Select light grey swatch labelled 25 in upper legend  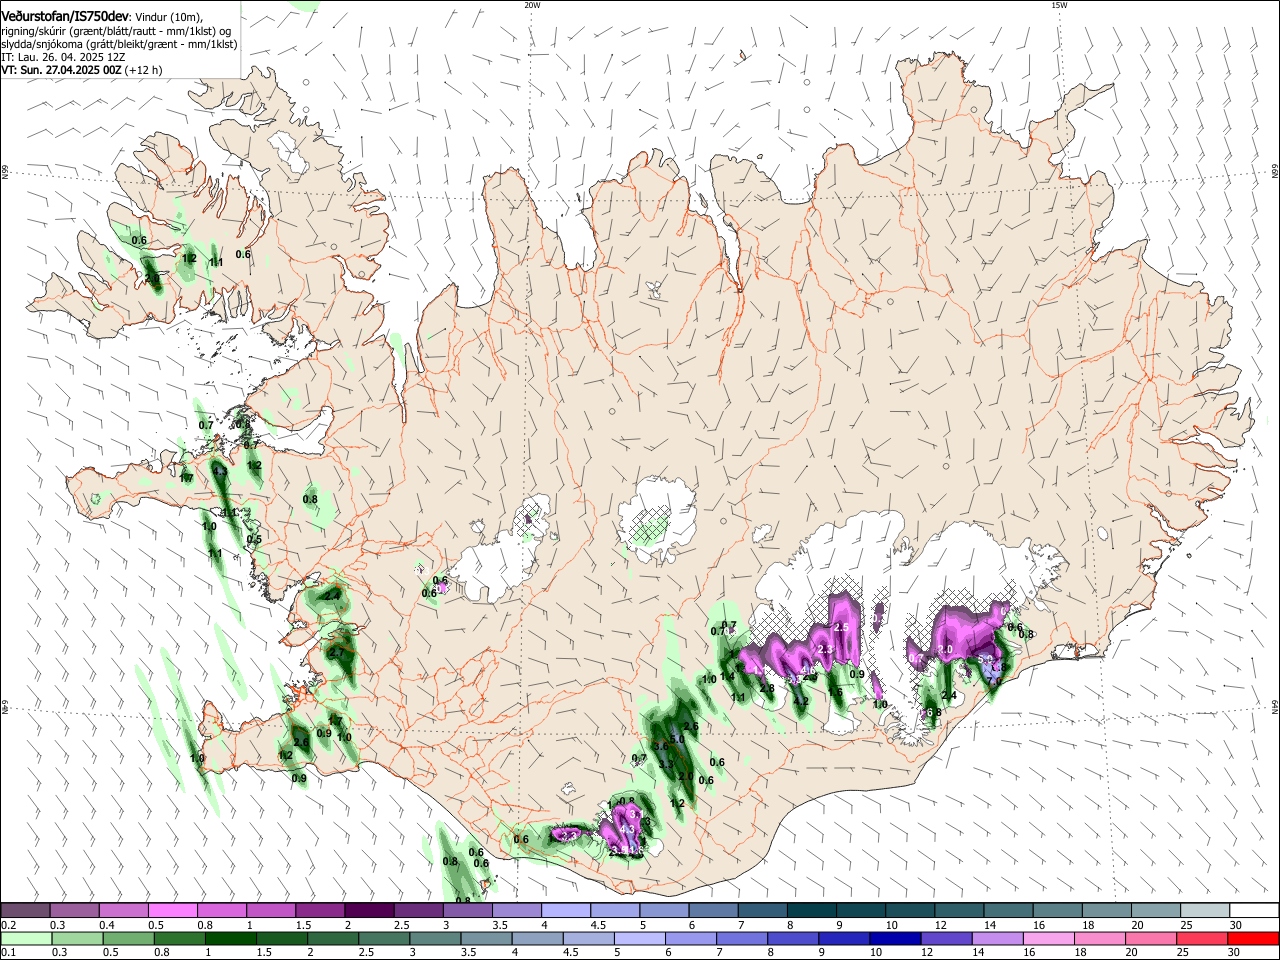1205,911
